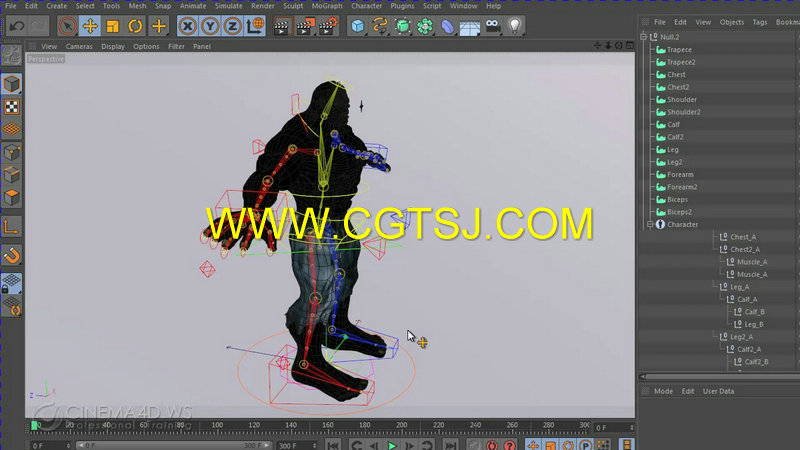Open the deformer objects icon
Screen dimensions: 800x450
pos(447,26)
